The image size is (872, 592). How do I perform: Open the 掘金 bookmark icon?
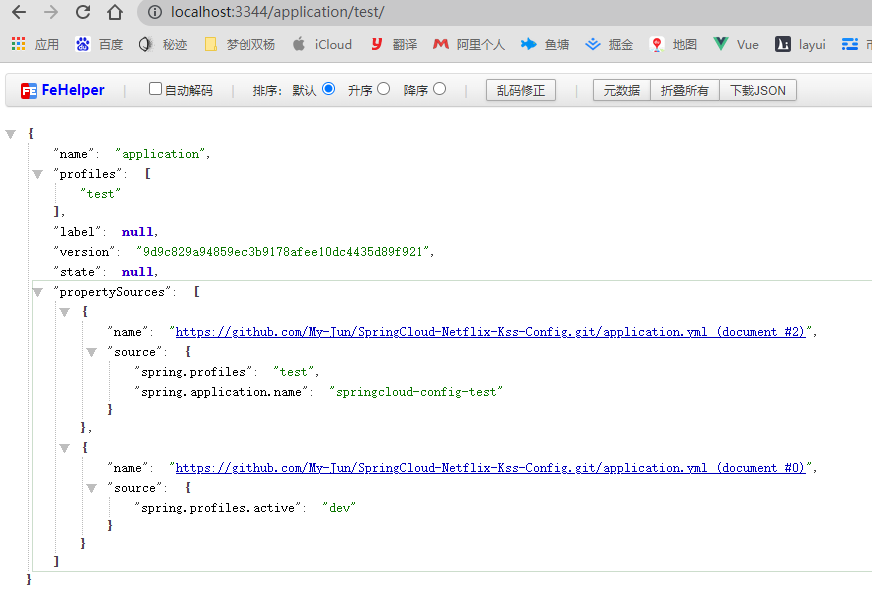[593, 44]
